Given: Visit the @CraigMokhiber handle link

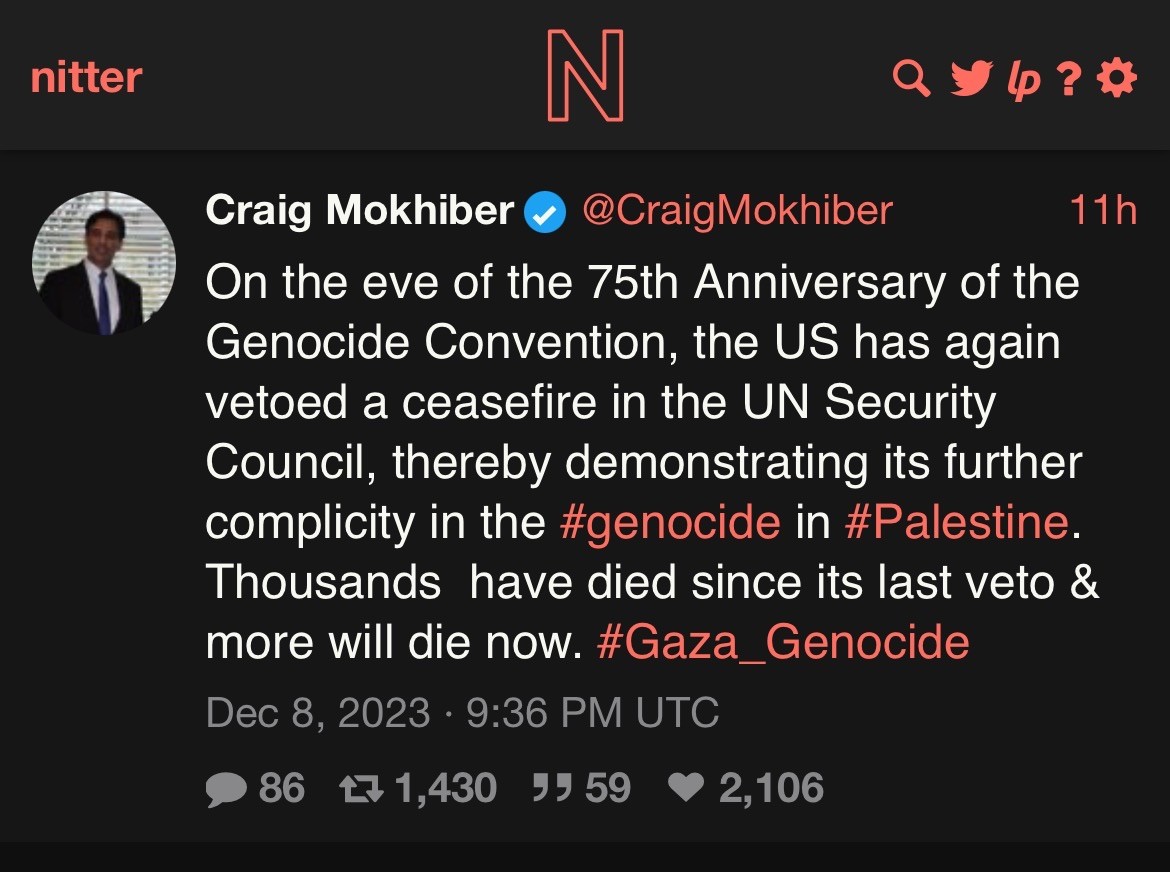Looking at the screenshot, I should tap(737, 211).
